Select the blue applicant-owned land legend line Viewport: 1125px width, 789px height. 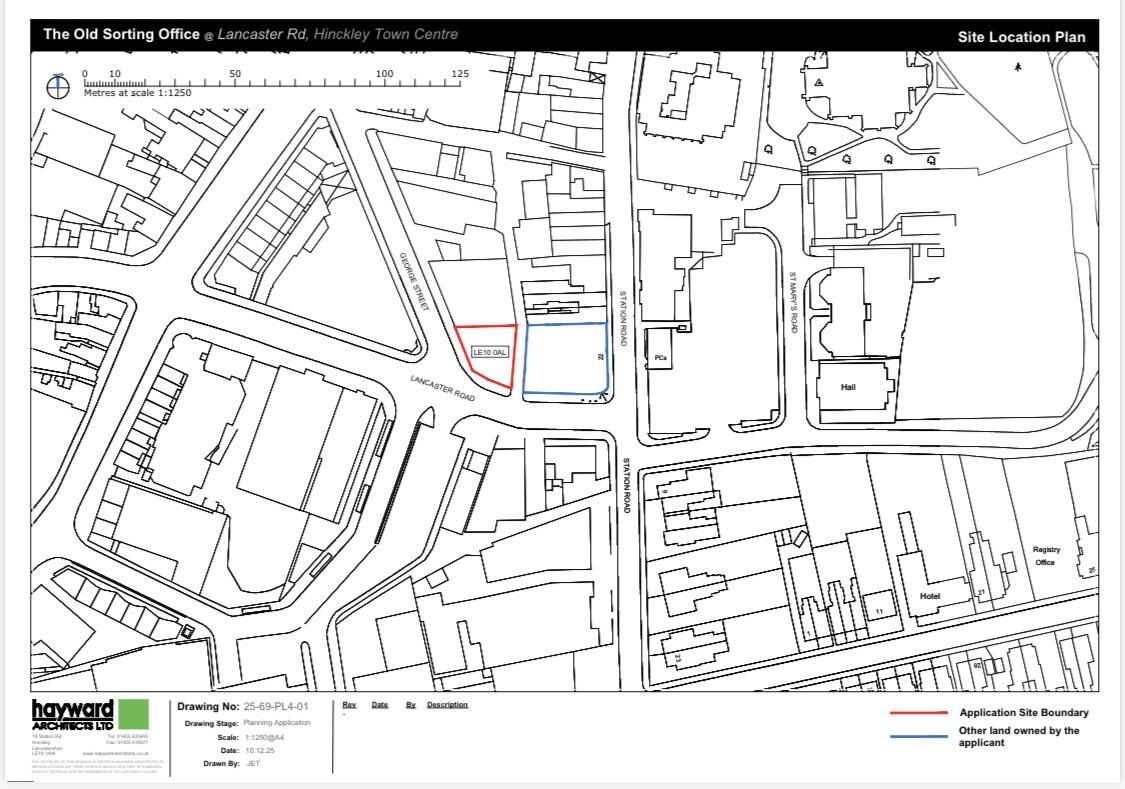918,736
